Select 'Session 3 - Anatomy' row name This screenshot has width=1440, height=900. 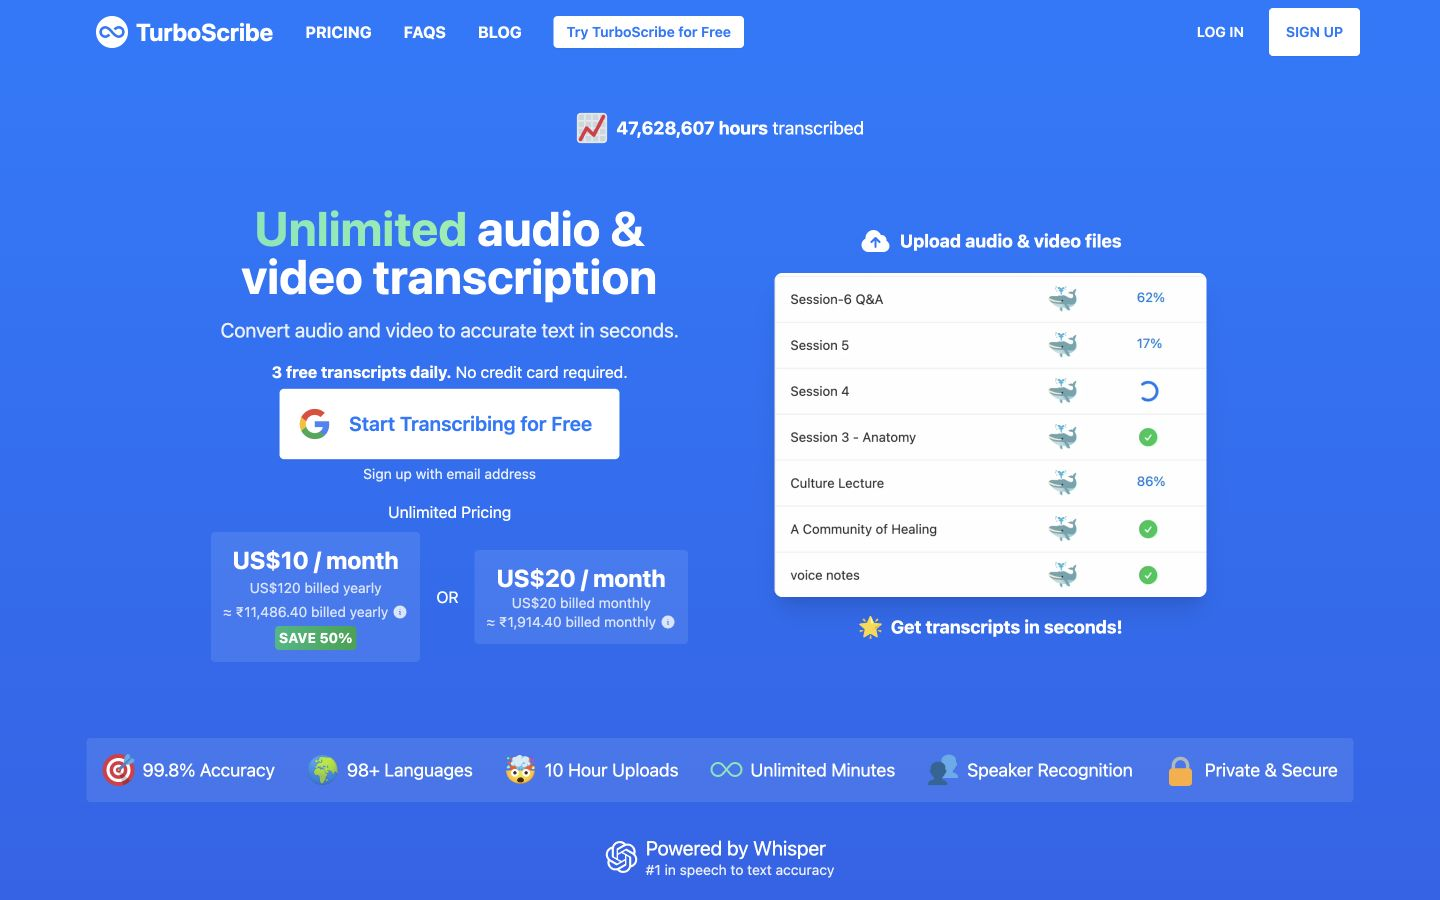[853, 437]
